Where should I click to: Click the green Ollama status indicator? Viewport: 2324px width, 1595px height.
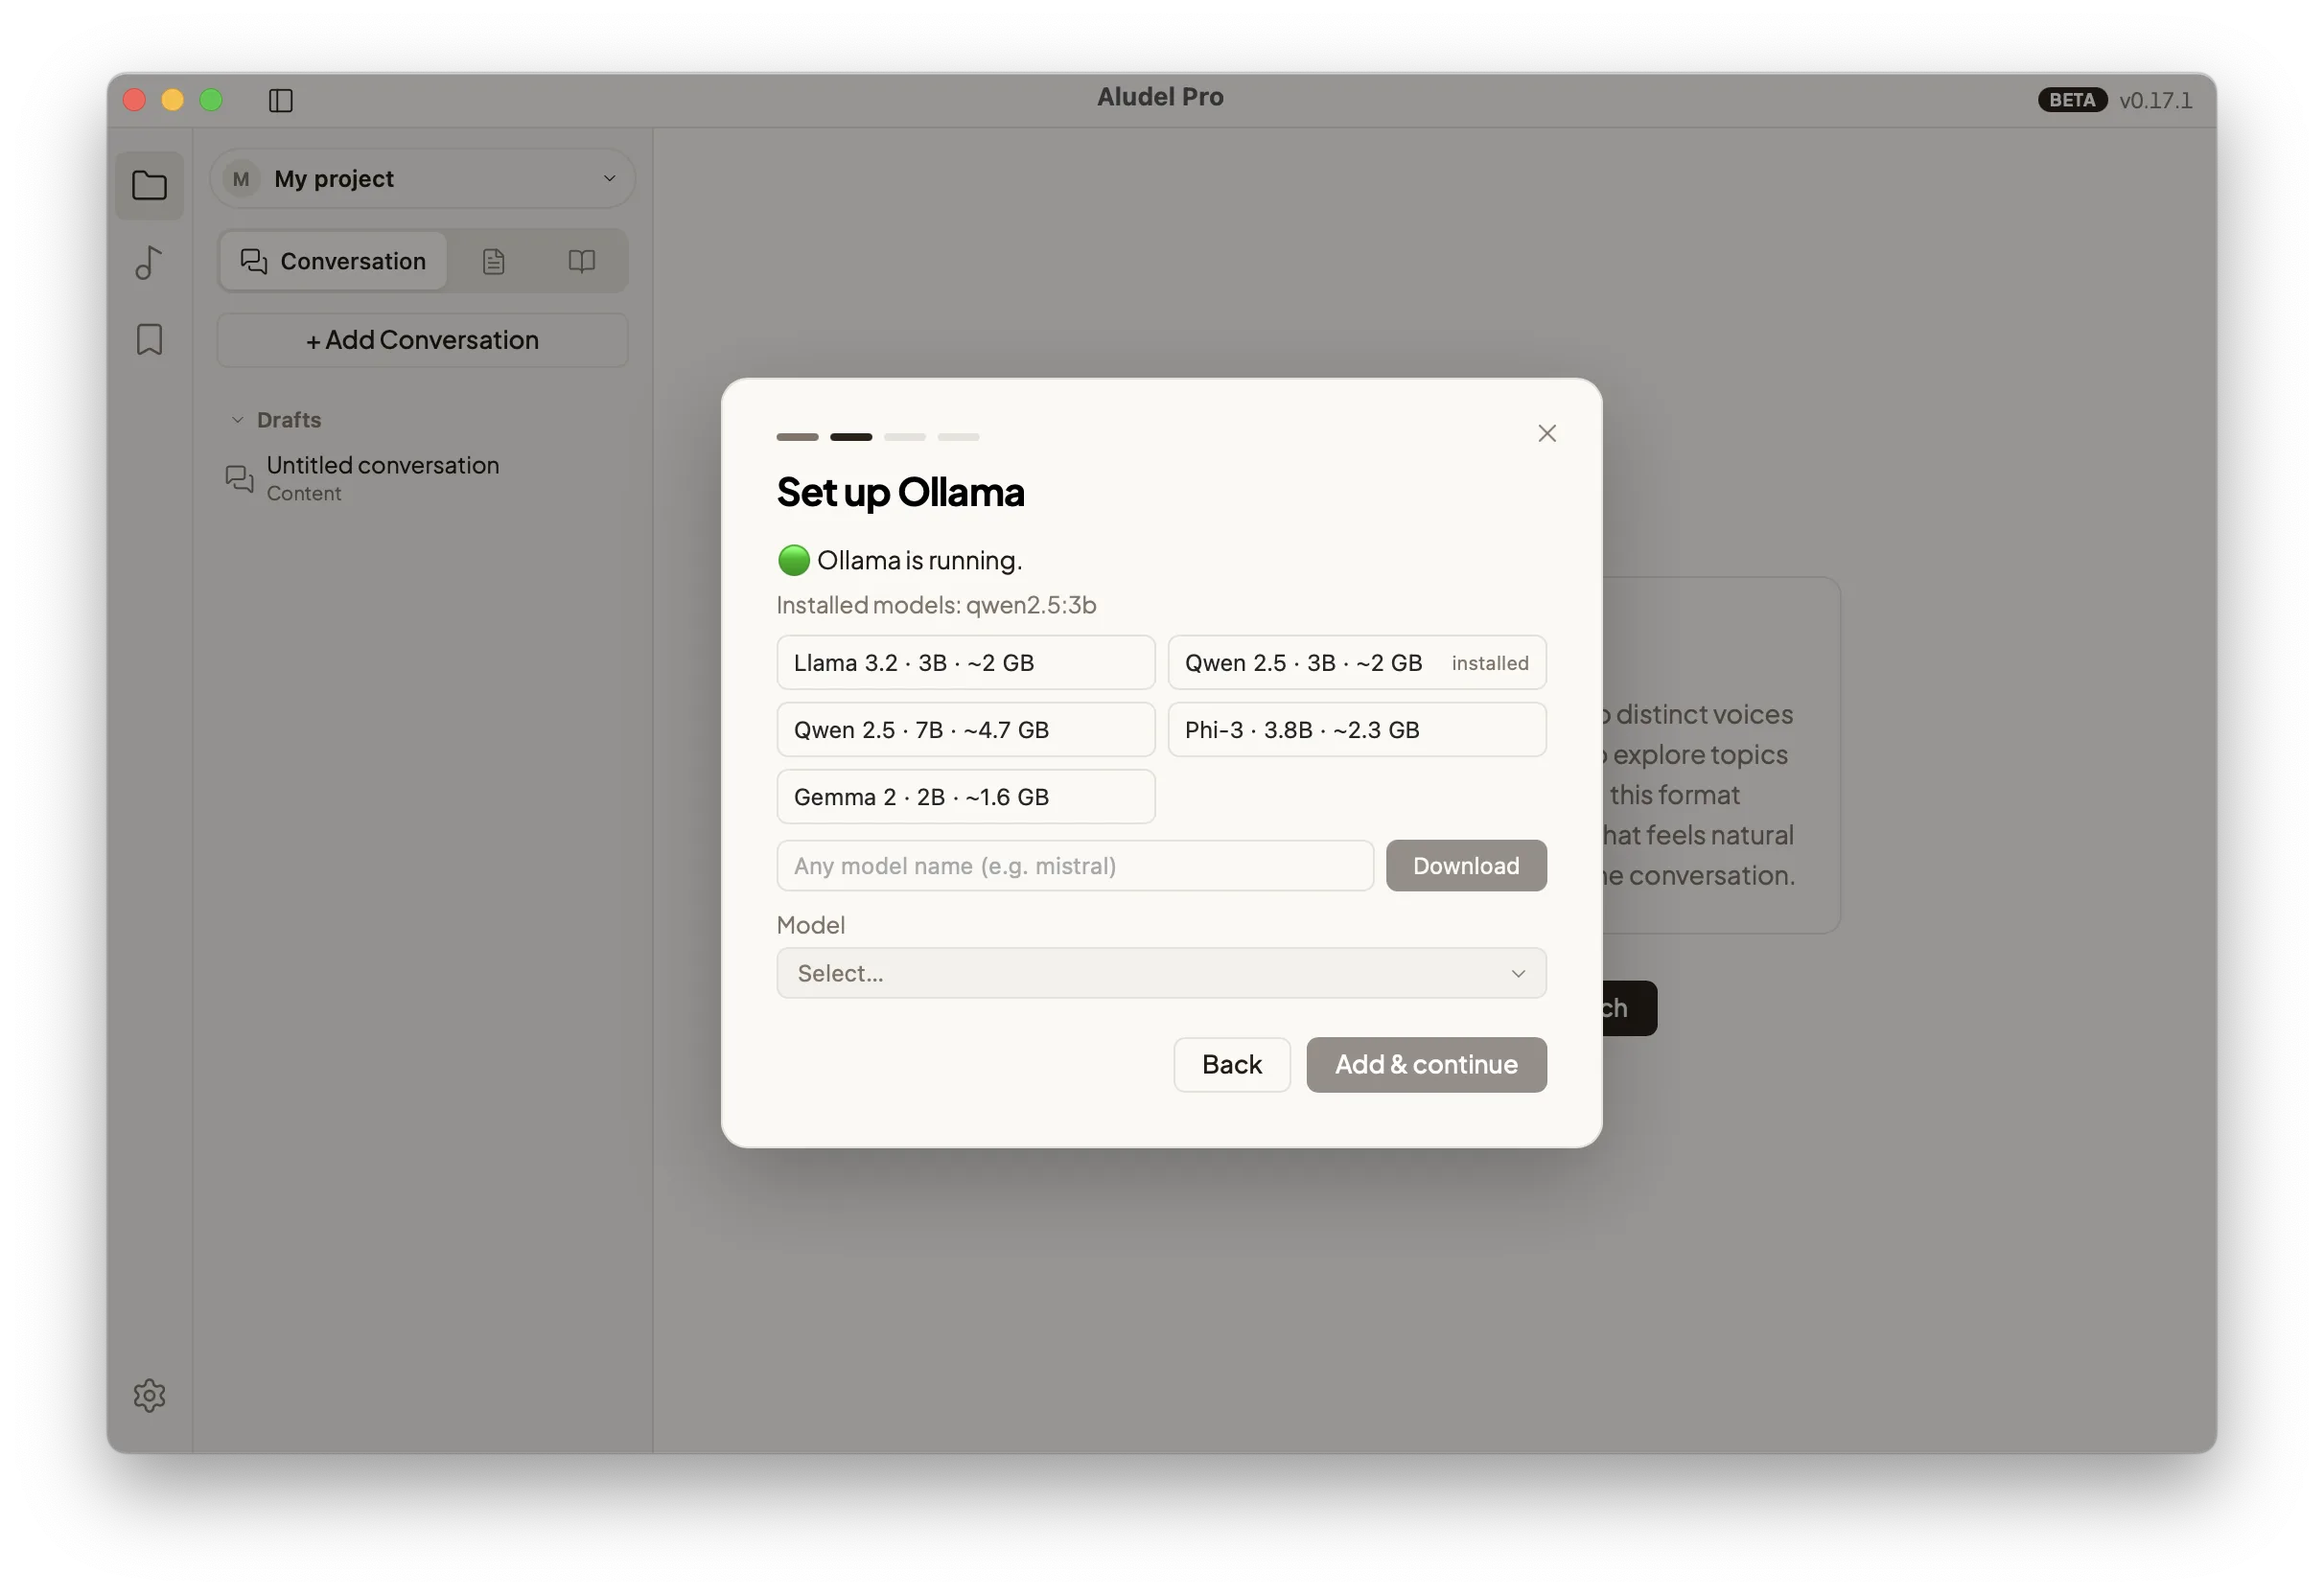793,560
